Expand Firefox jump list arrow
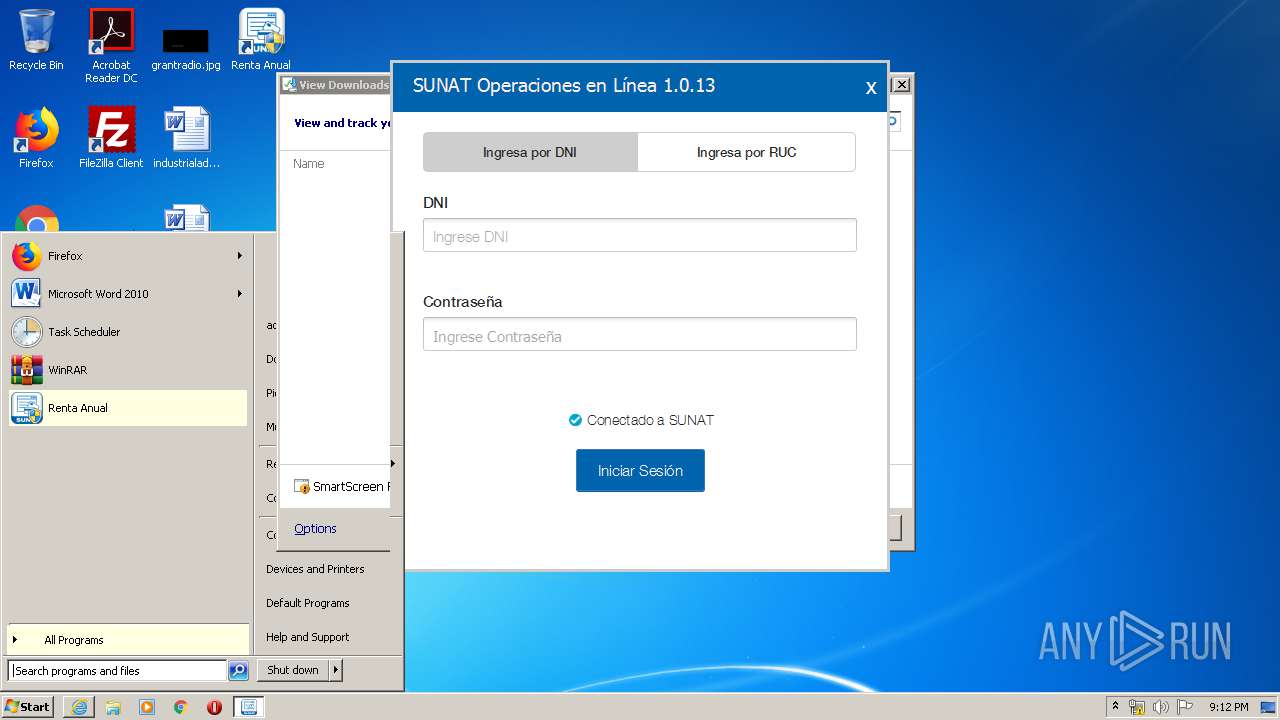Viewport: 1280px width, 720px height. pyautogui.click(x=240, y=256)
